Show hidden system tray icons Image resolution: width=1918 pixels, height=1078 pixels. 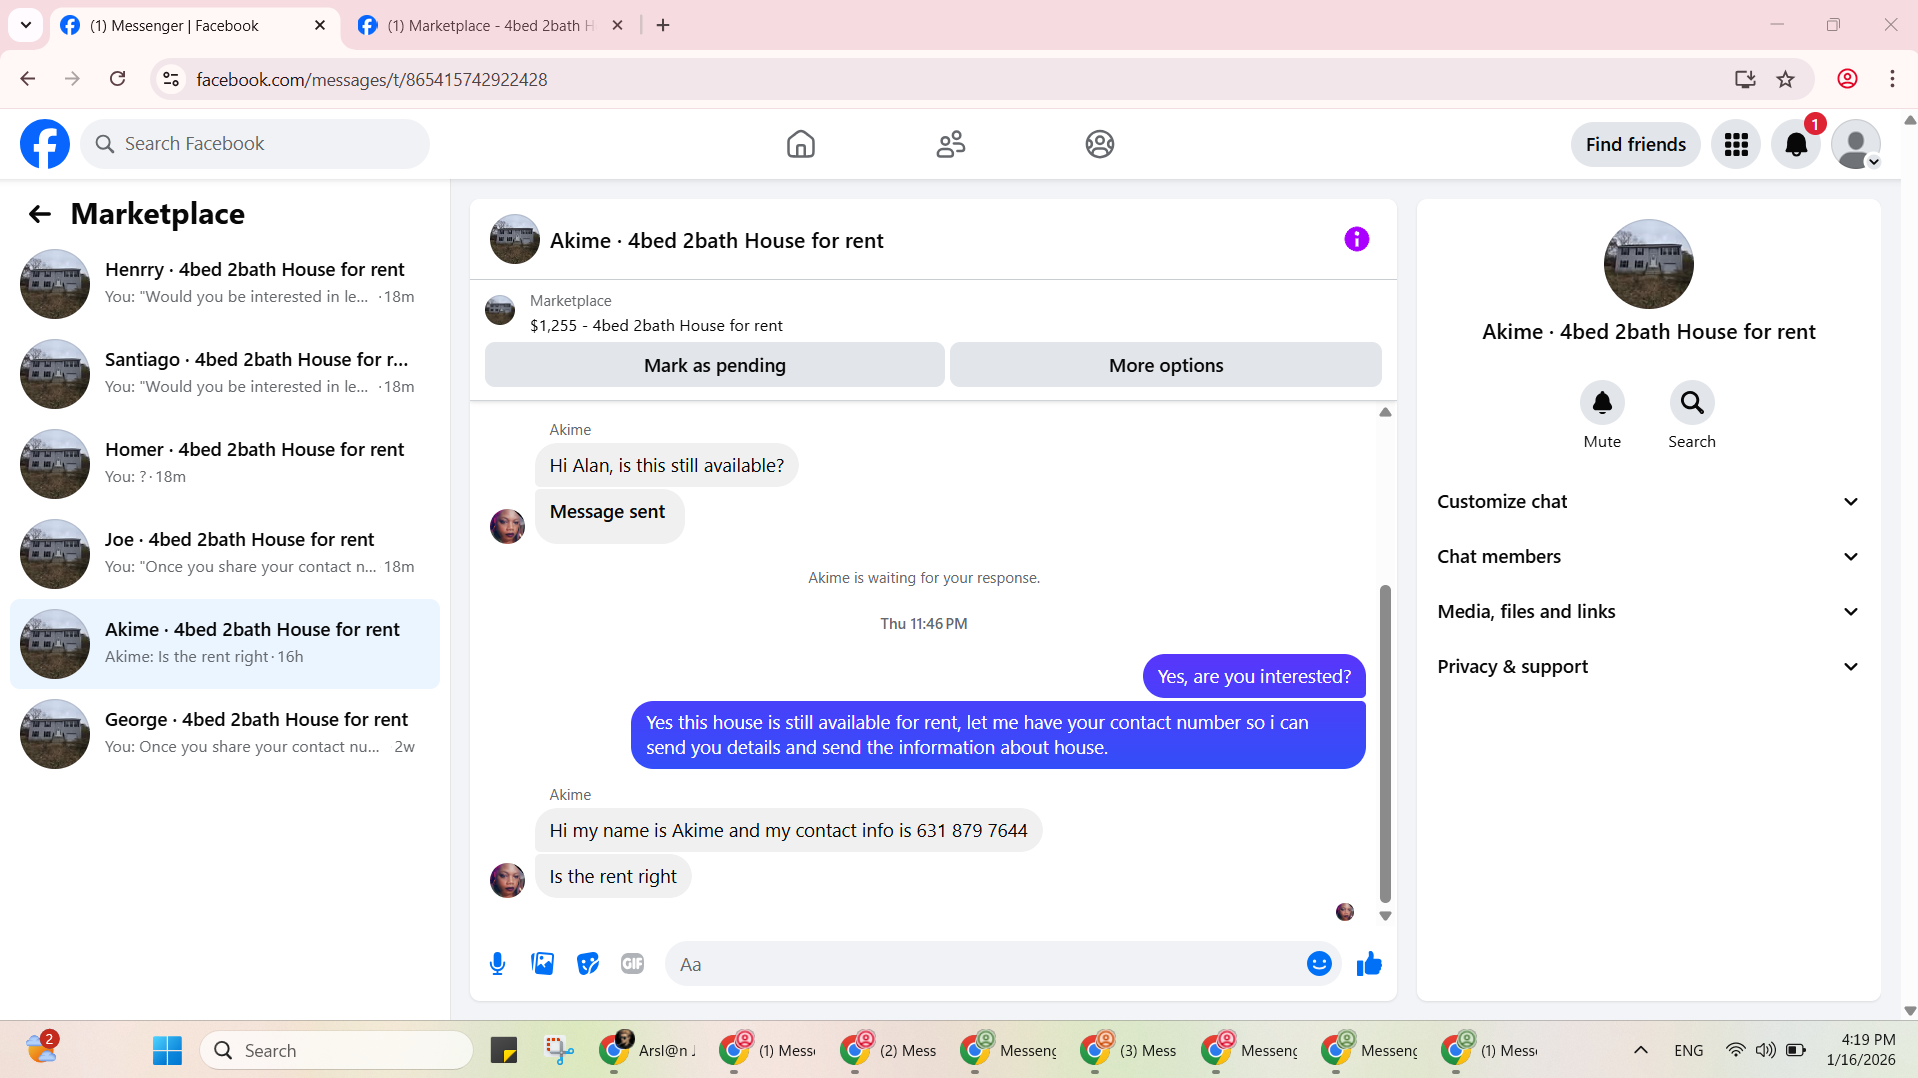[x=1640, y=1050]
